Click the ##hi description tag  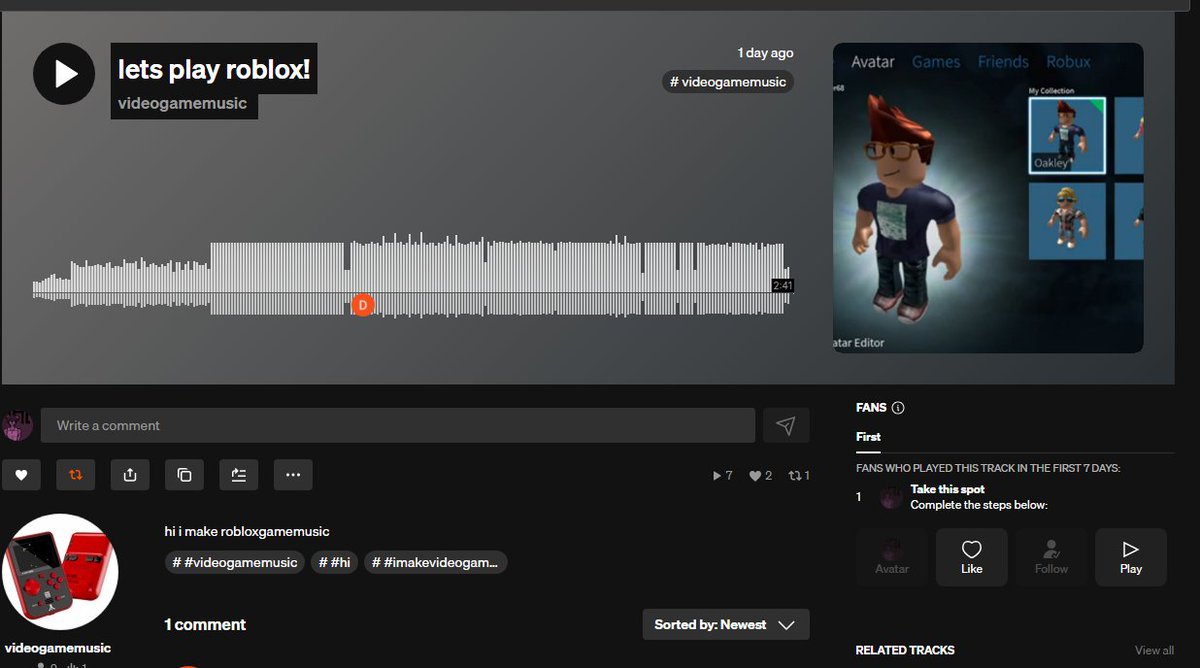(x=334, y=563)
